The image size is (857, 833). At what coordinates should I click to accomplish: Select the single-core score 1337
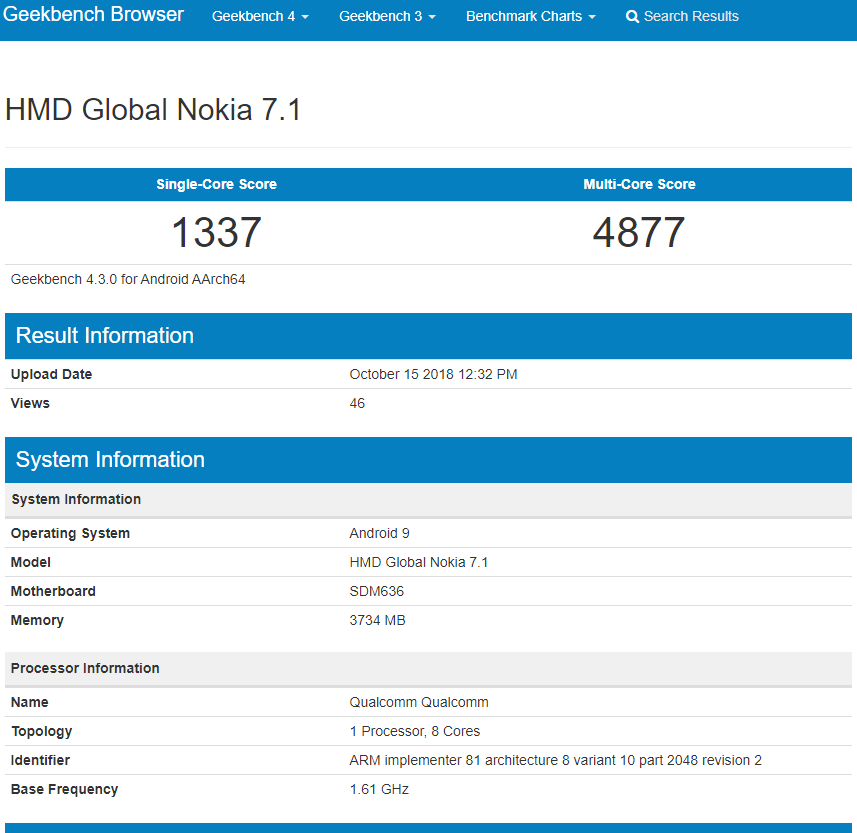(216, 232)
